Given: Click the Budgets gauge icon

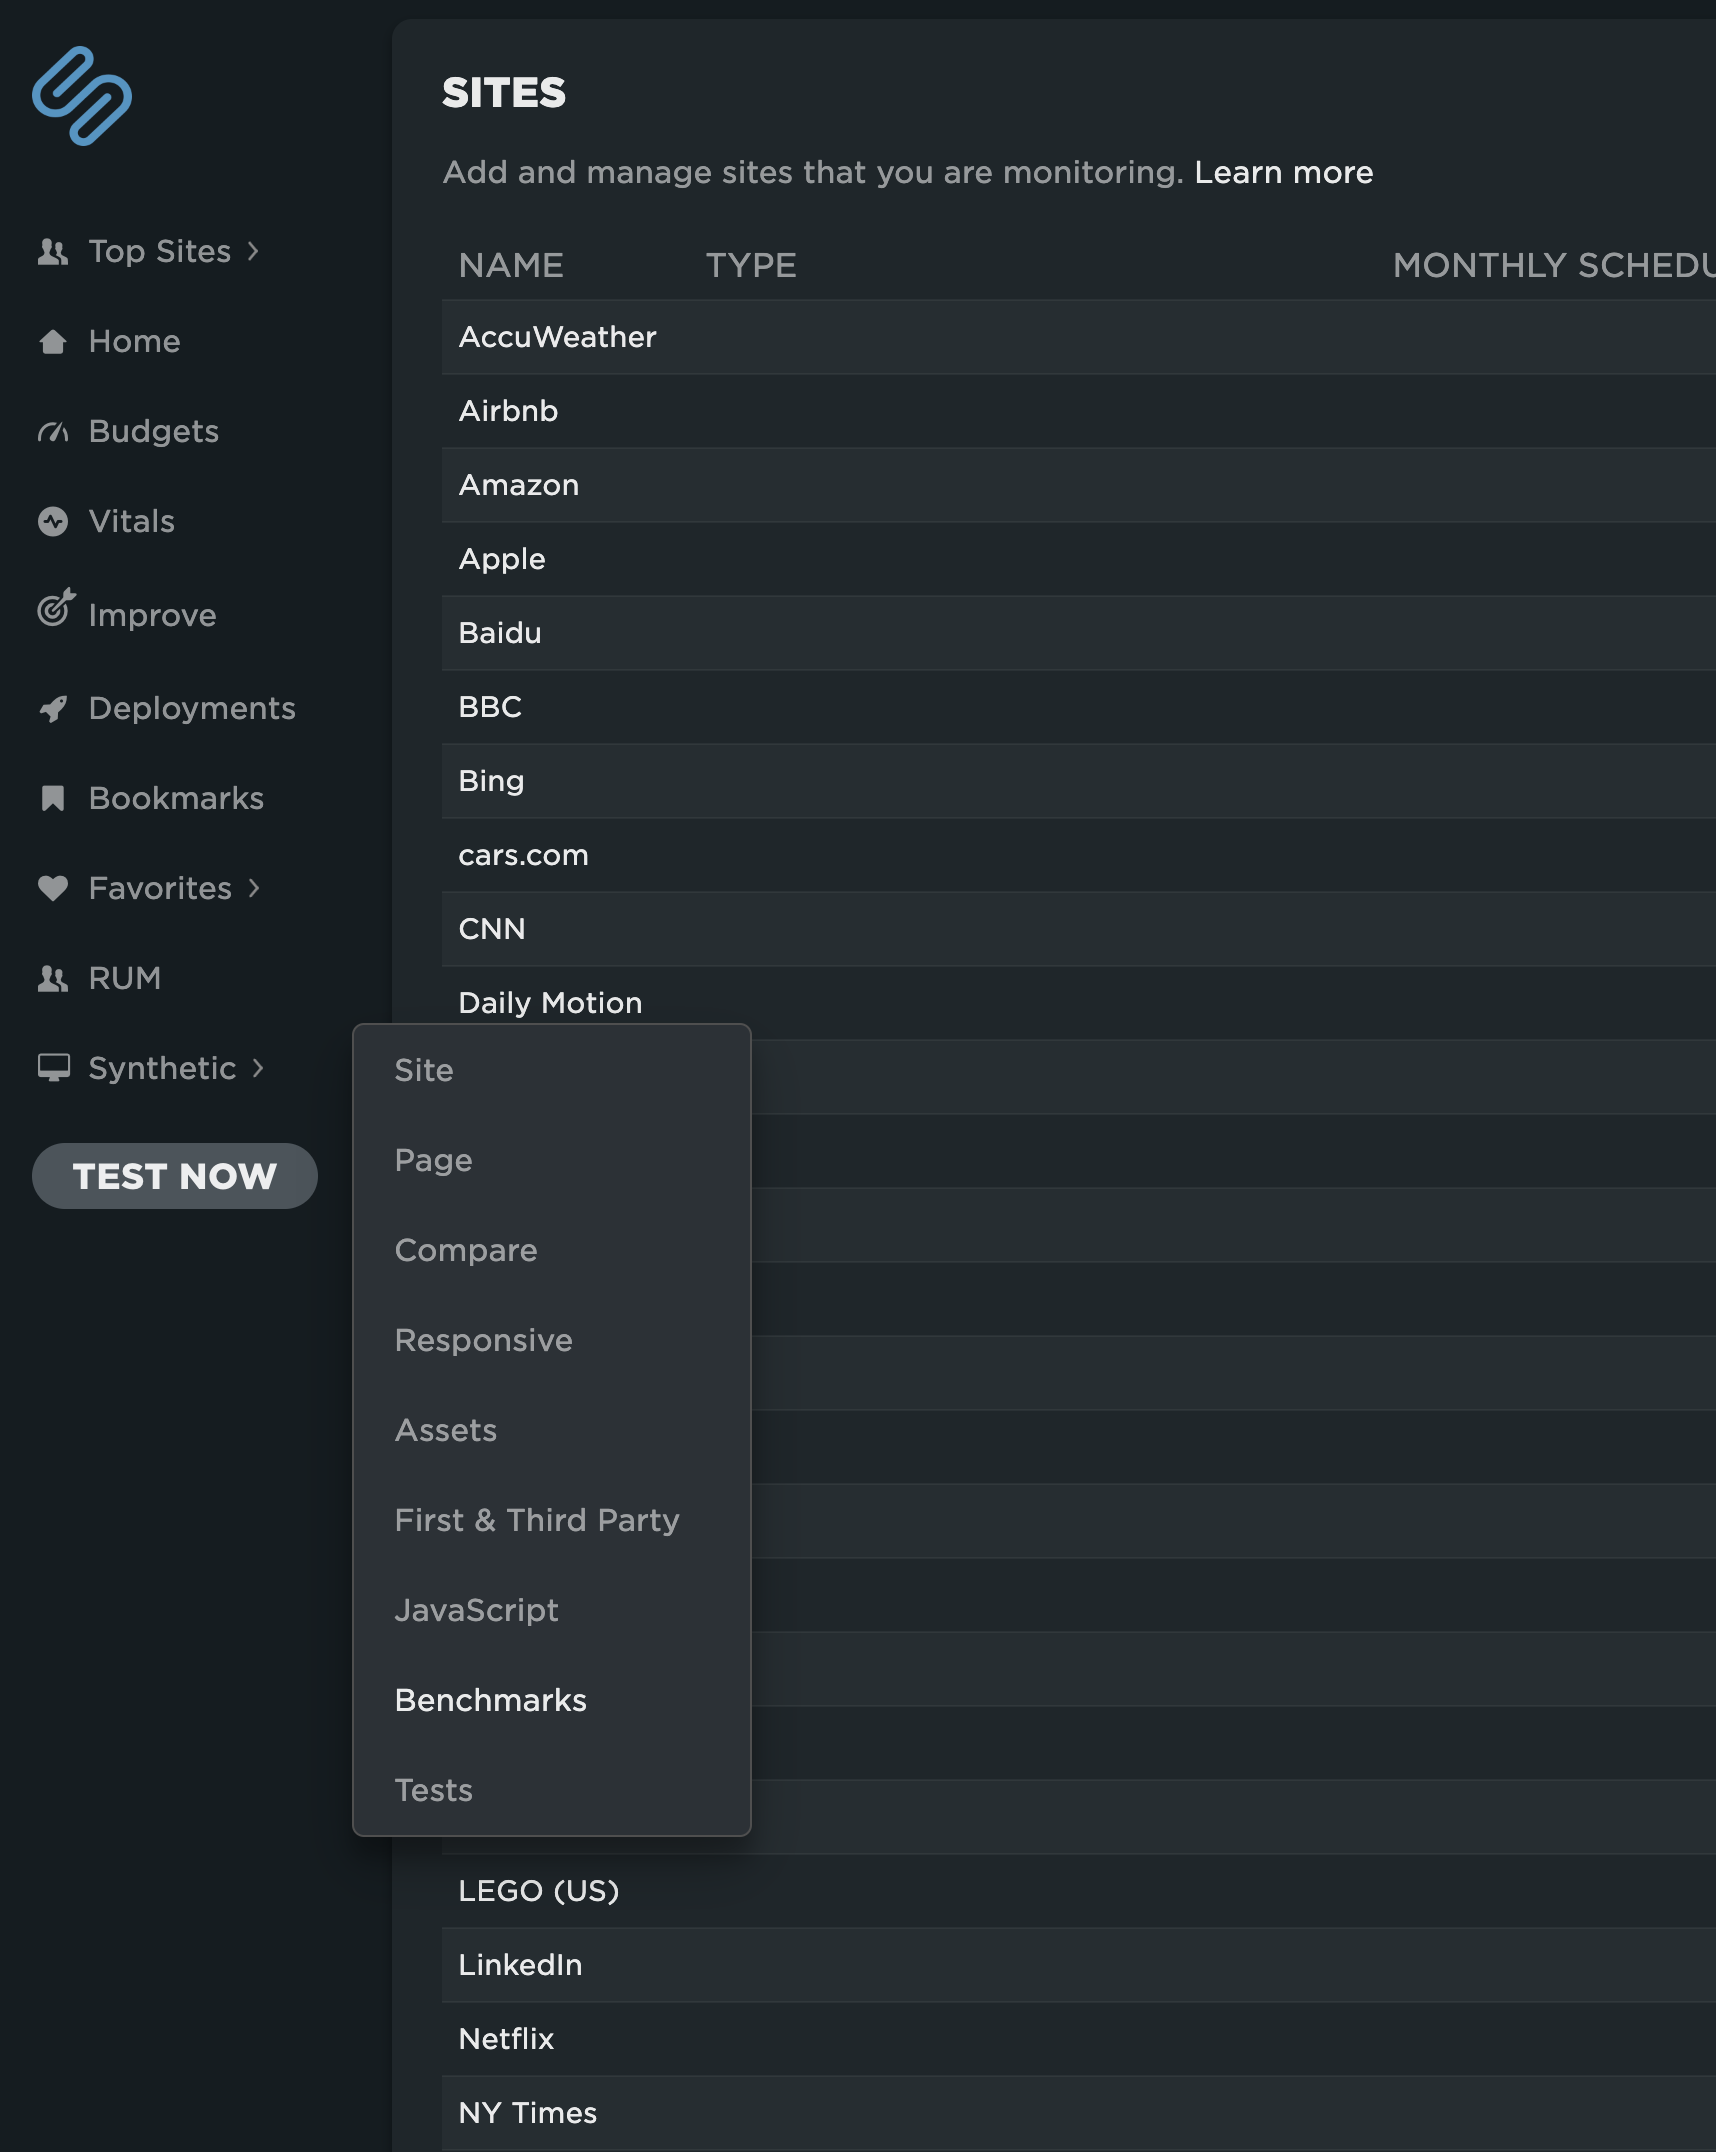Looking at the screenshot, I should click(53, 432).
